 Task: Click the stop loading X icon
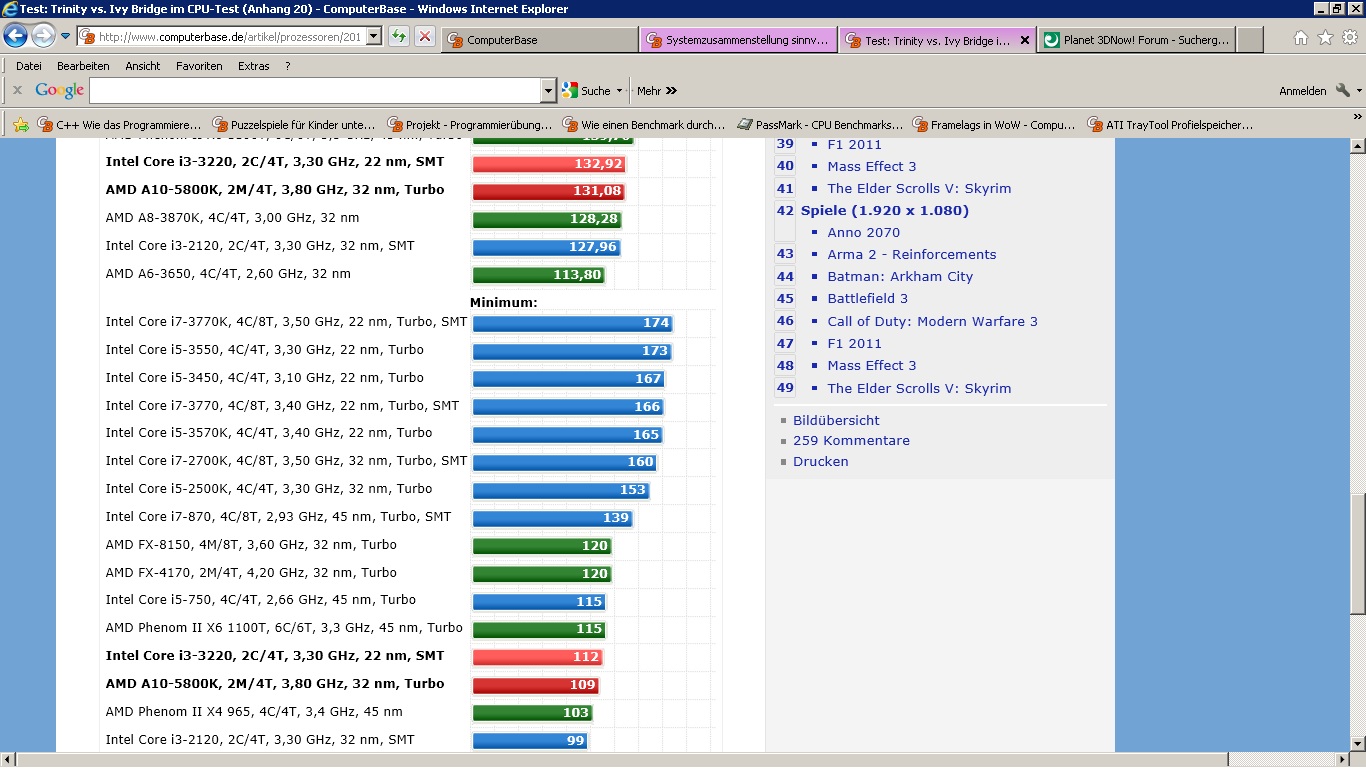[424, 37]
